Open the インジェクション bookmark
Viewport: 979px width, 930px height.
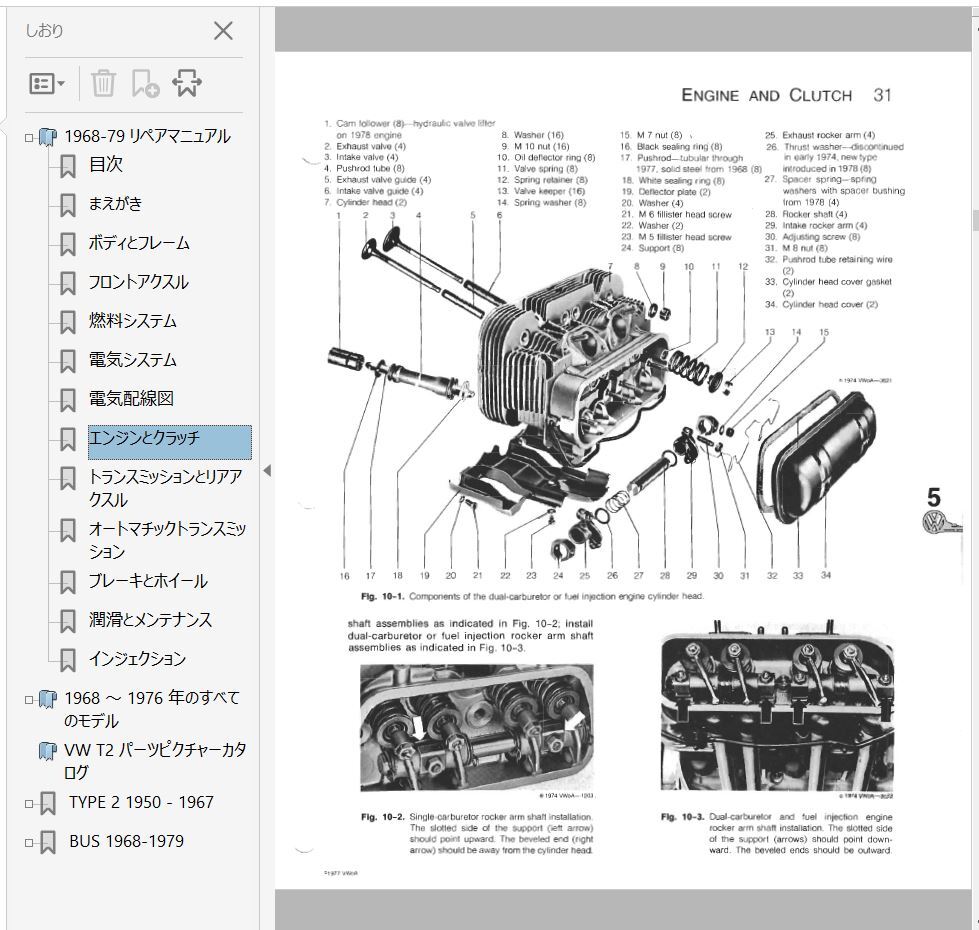(x=137, y=659)
